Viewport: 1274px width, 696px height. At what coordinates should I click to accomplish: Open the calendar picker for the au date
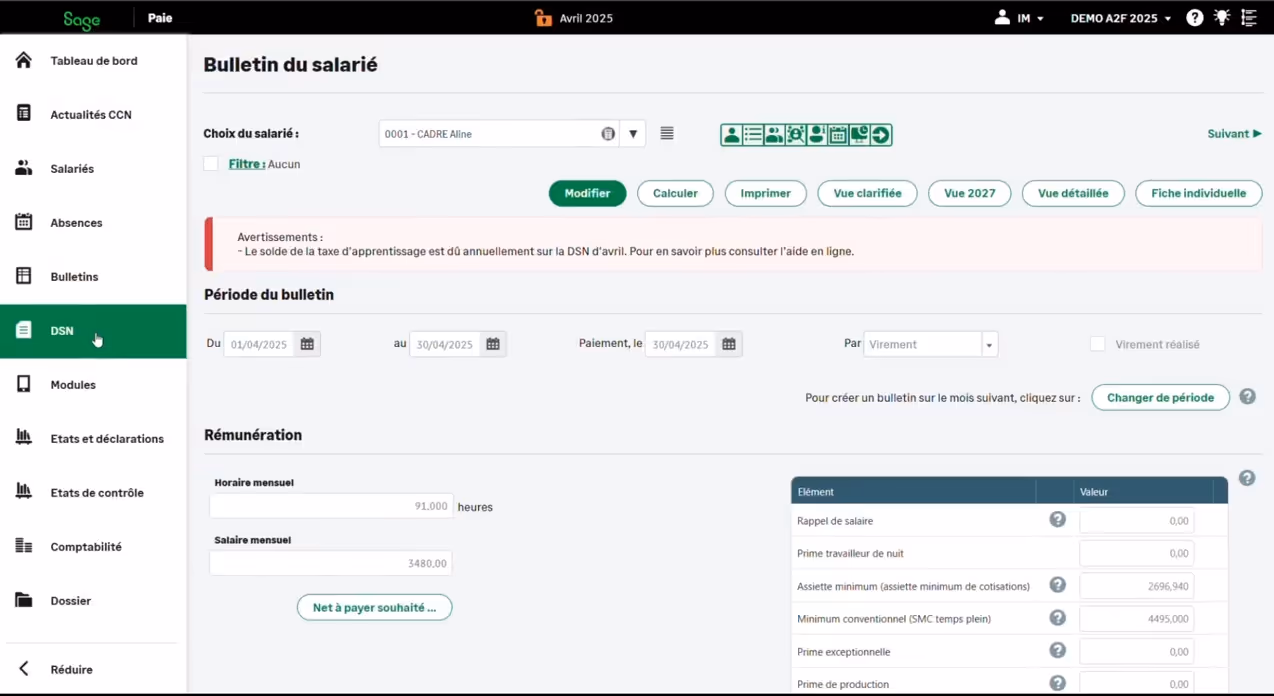tap(493, 344)
